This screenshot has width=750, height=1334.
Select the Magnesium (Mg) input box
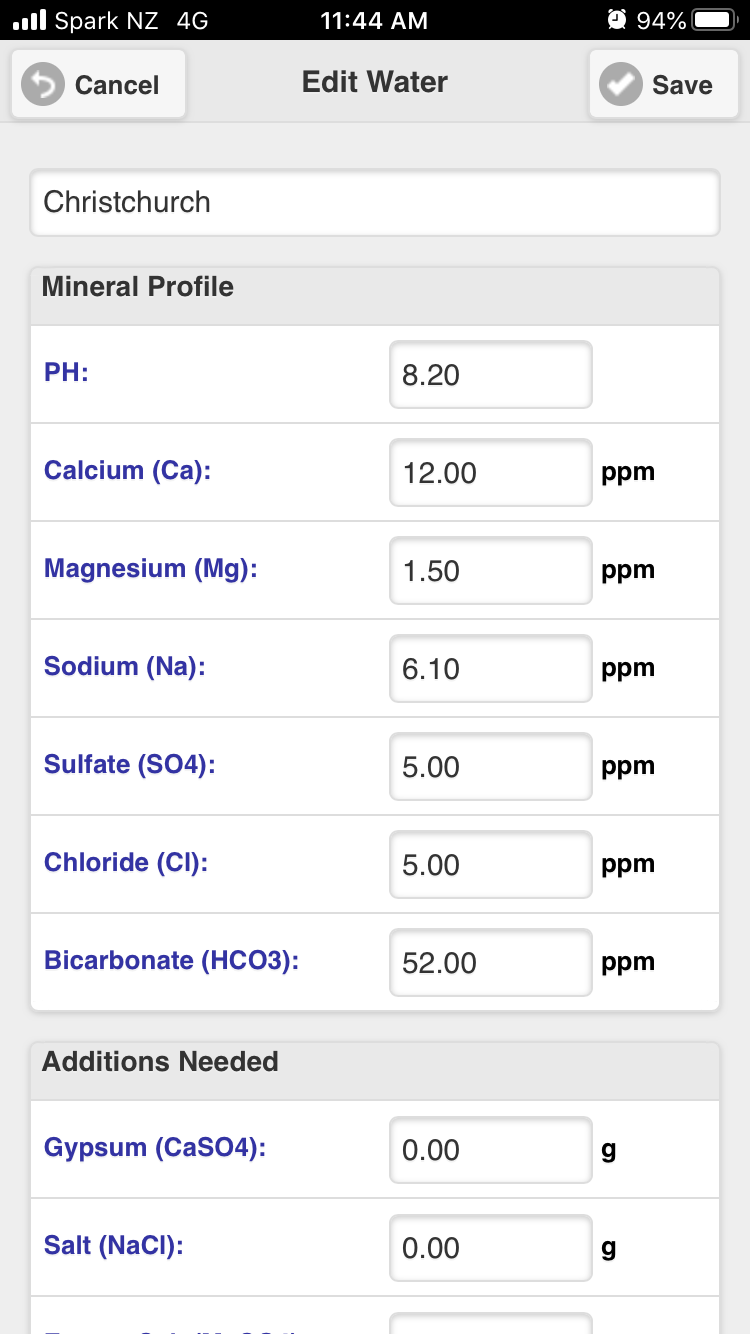pos(491,571)
